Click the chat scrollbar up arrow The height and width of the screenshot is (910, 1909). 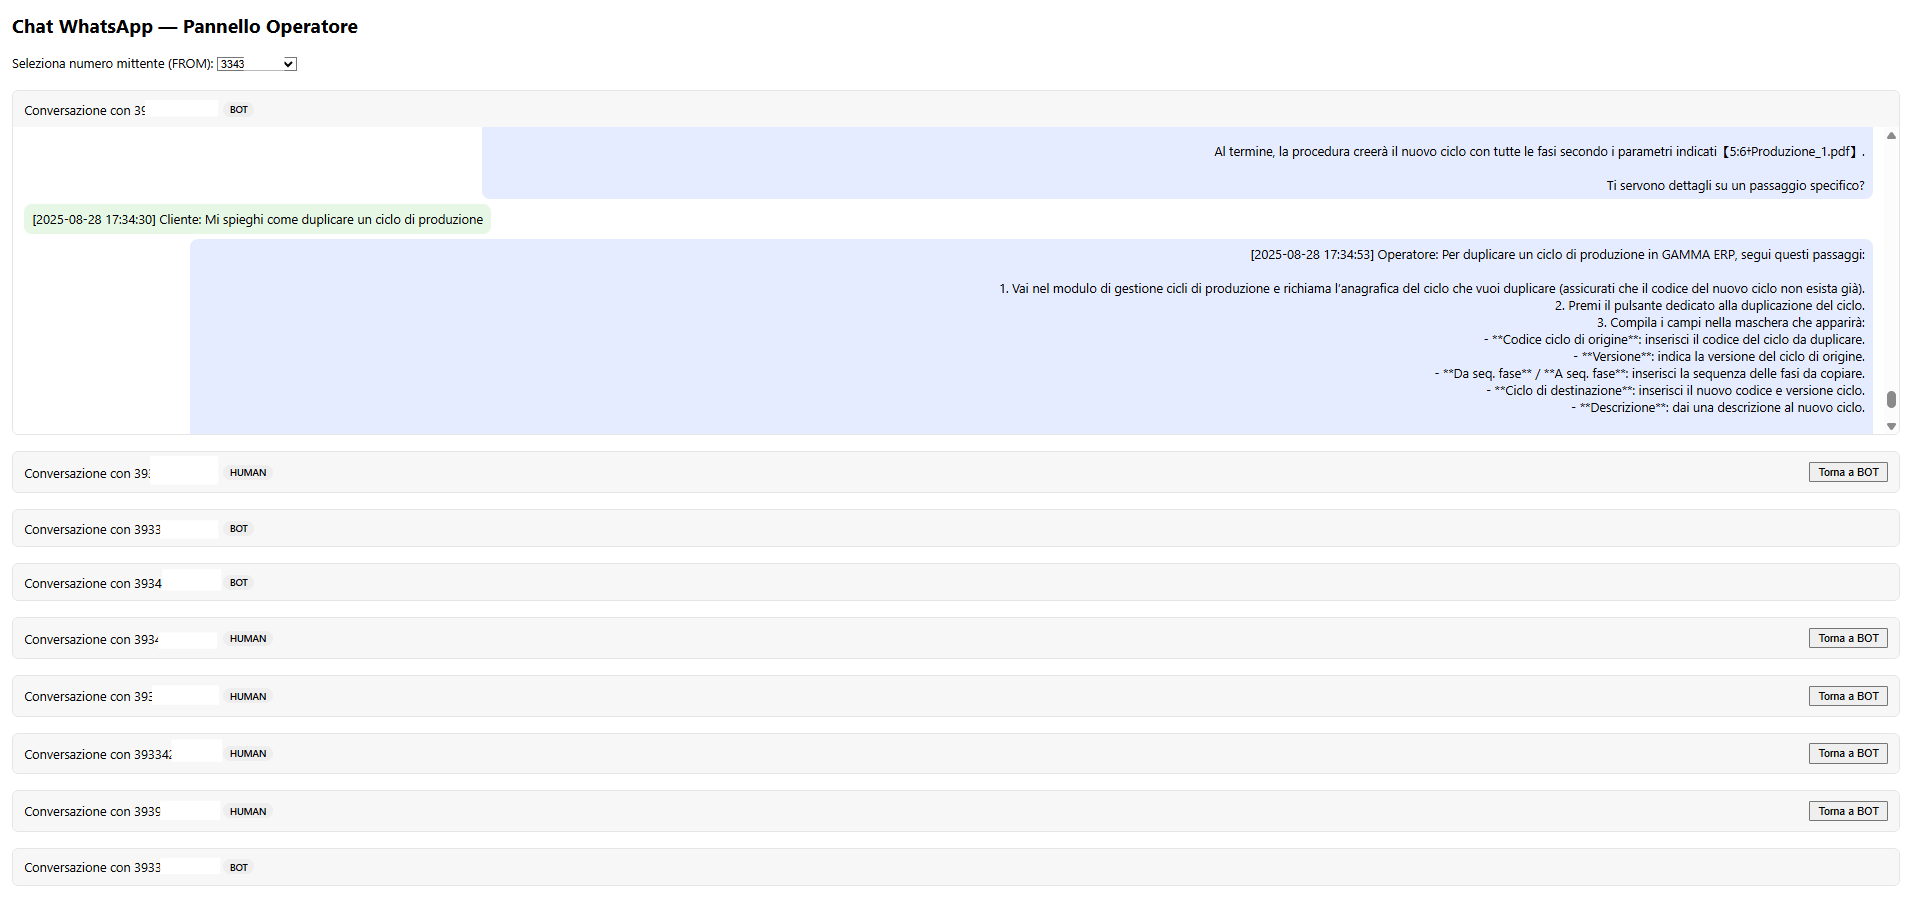coord(1891,136)
